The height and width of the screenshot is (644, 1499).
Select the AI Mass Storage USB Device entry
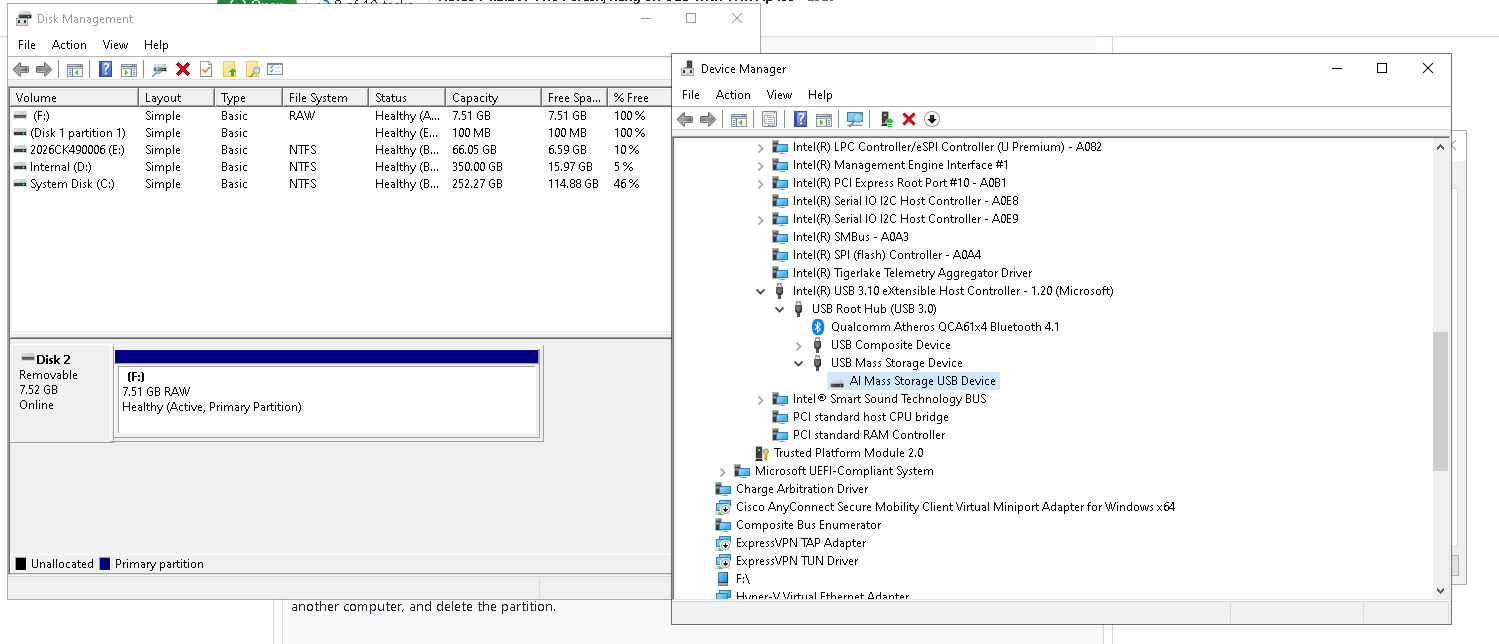click(x=920, y=380)
